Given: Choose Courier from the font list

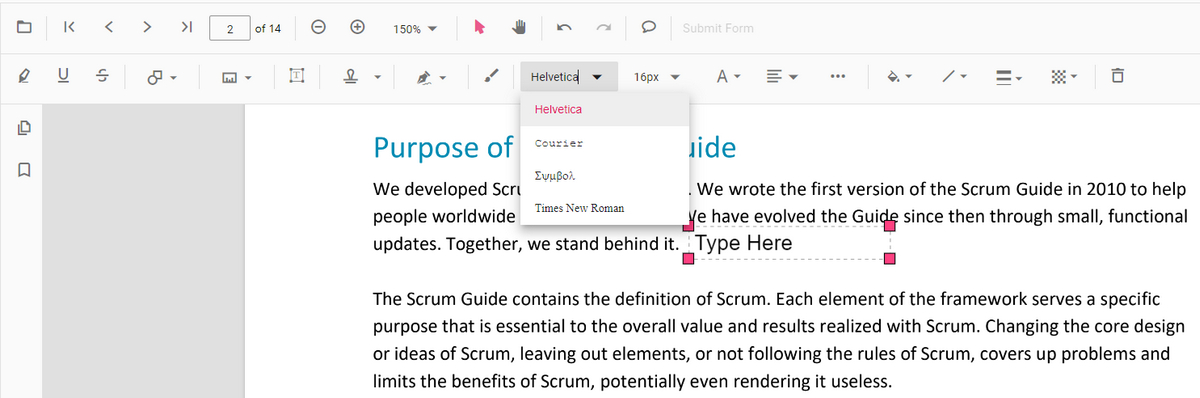Looking at the screenshot, I should coord(604,143).
